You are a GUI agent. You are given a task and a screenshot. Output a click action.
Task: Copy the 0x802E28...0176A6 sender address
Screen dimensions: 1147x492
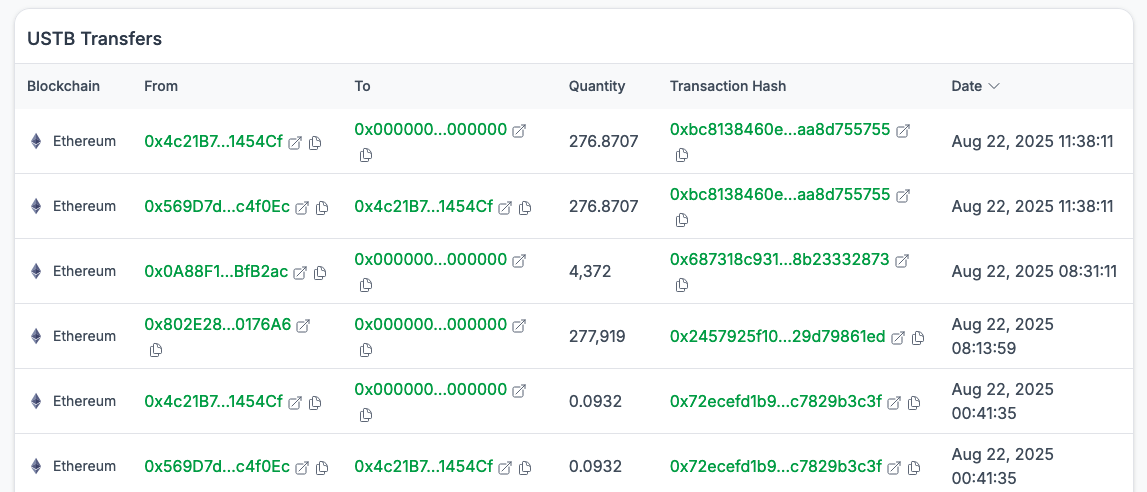click(x=156, y=350)
